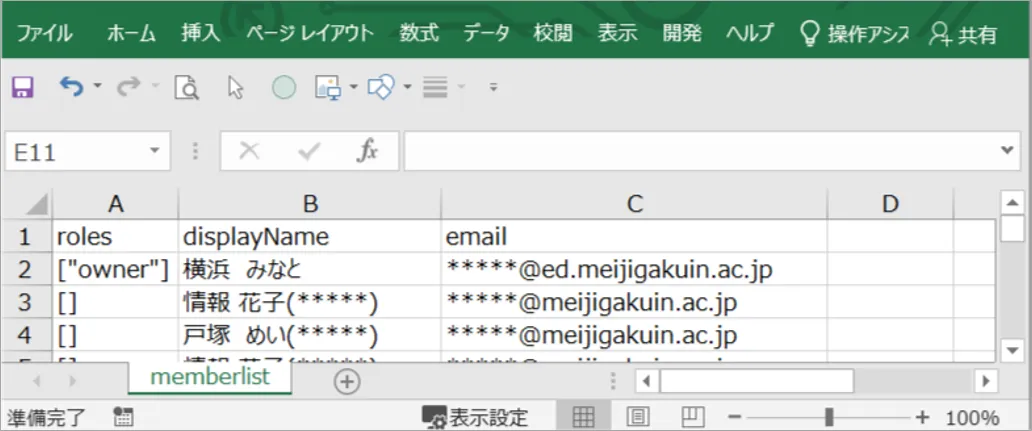Switch to Page Layout view

638,417
